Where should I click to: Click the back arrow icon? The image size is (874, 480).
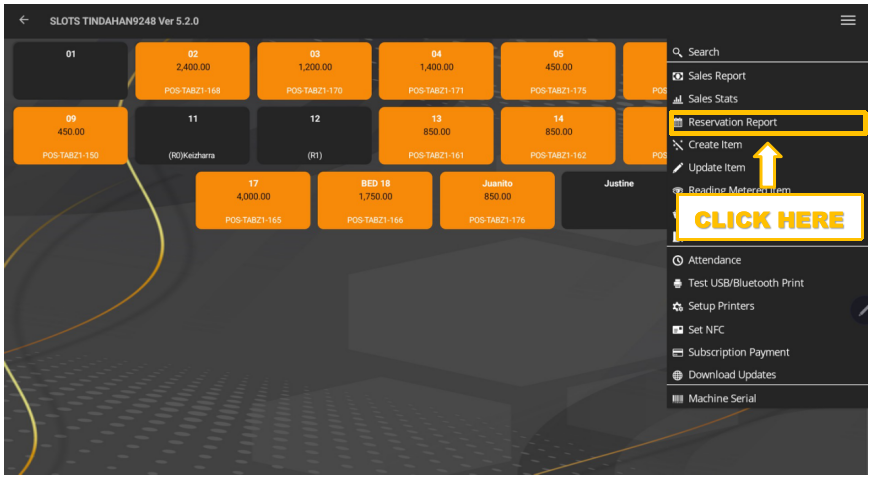click(24, 20)
